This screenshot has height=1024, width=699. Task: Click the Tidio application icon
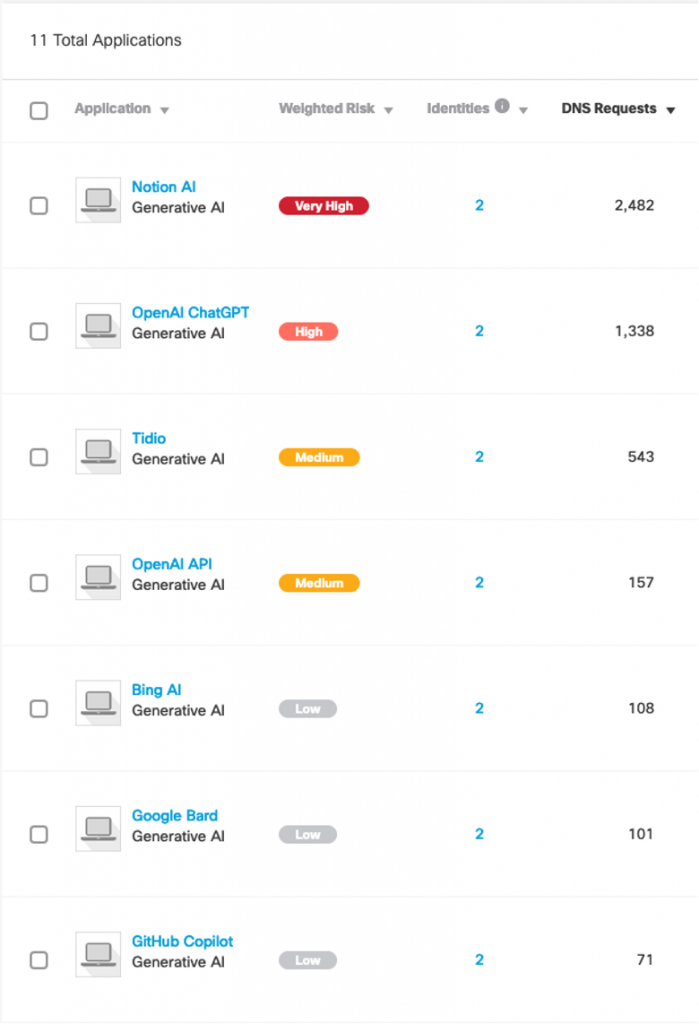(x=98, y=452)
